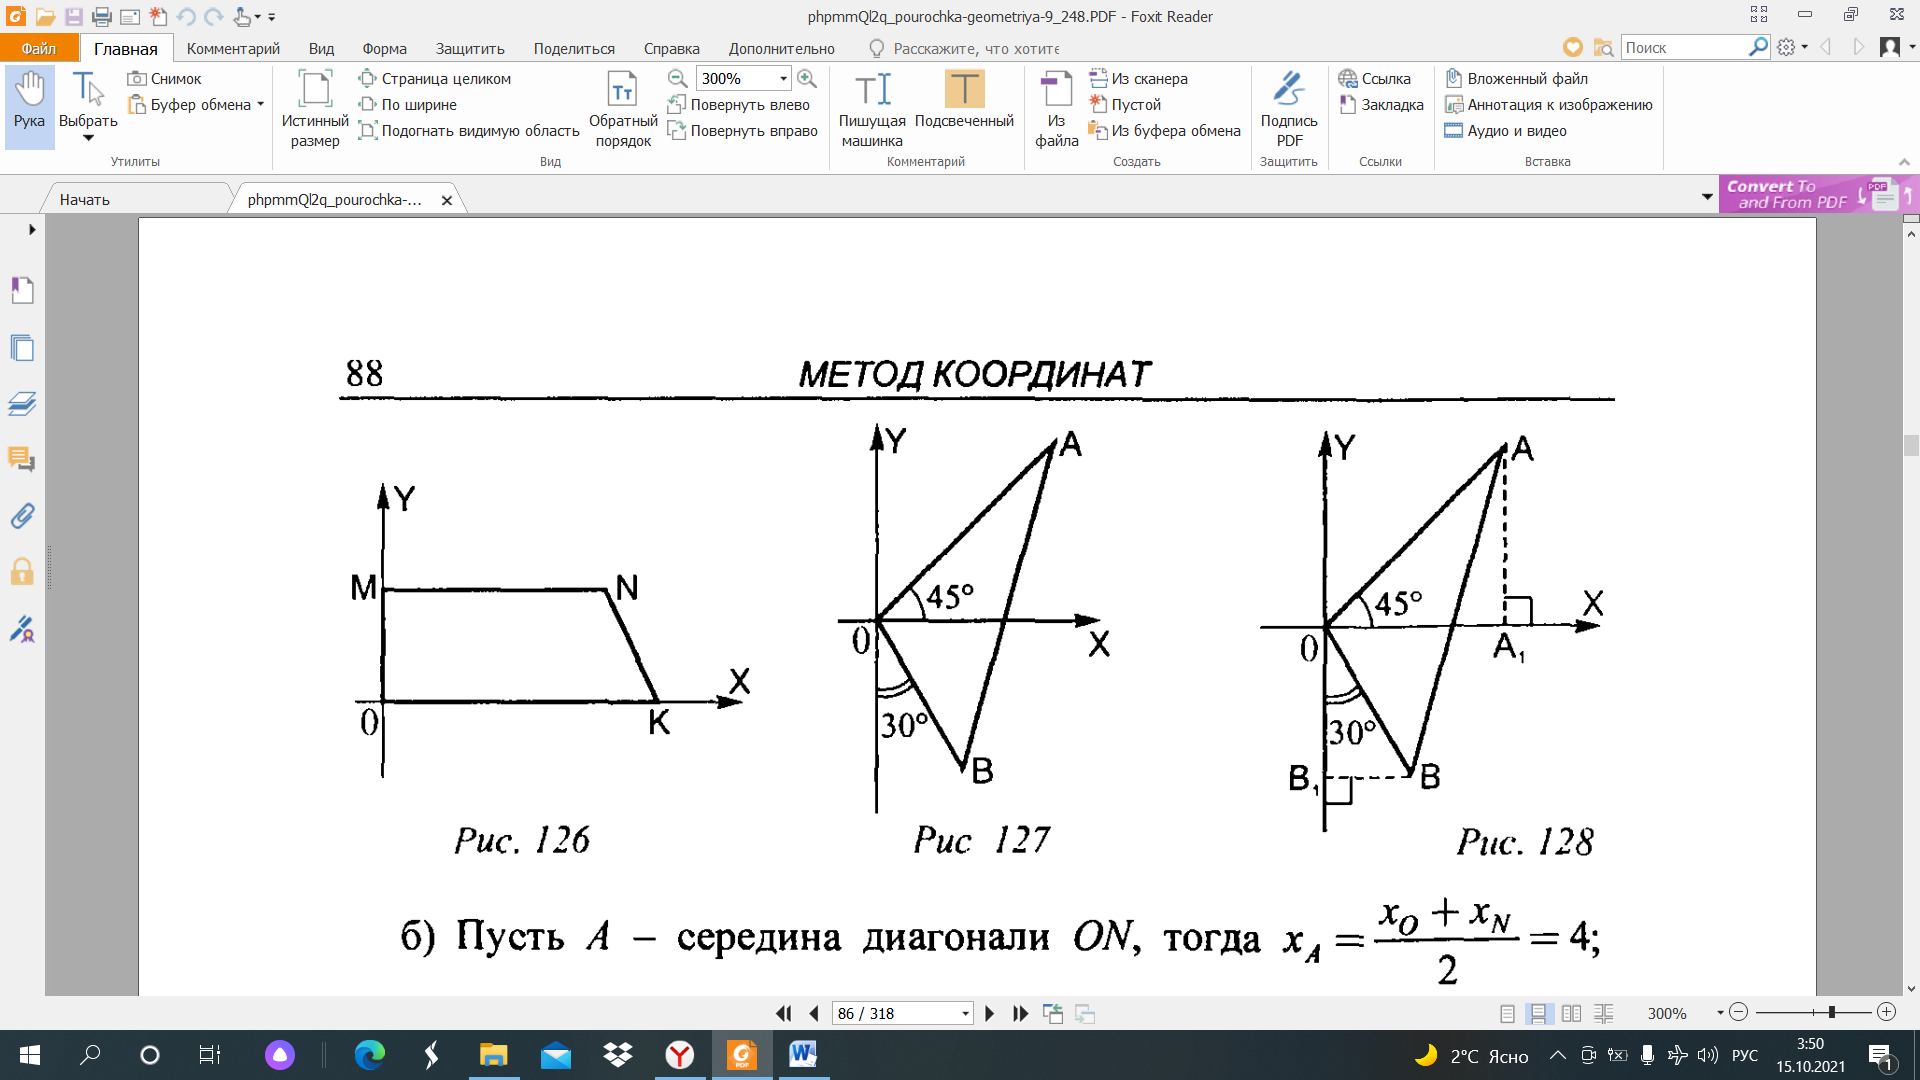Image resolution: width=1920 pixels, height=1080 pixels.
Task: Create blank PDF (Пустой)
Action: coord(1125,104)
